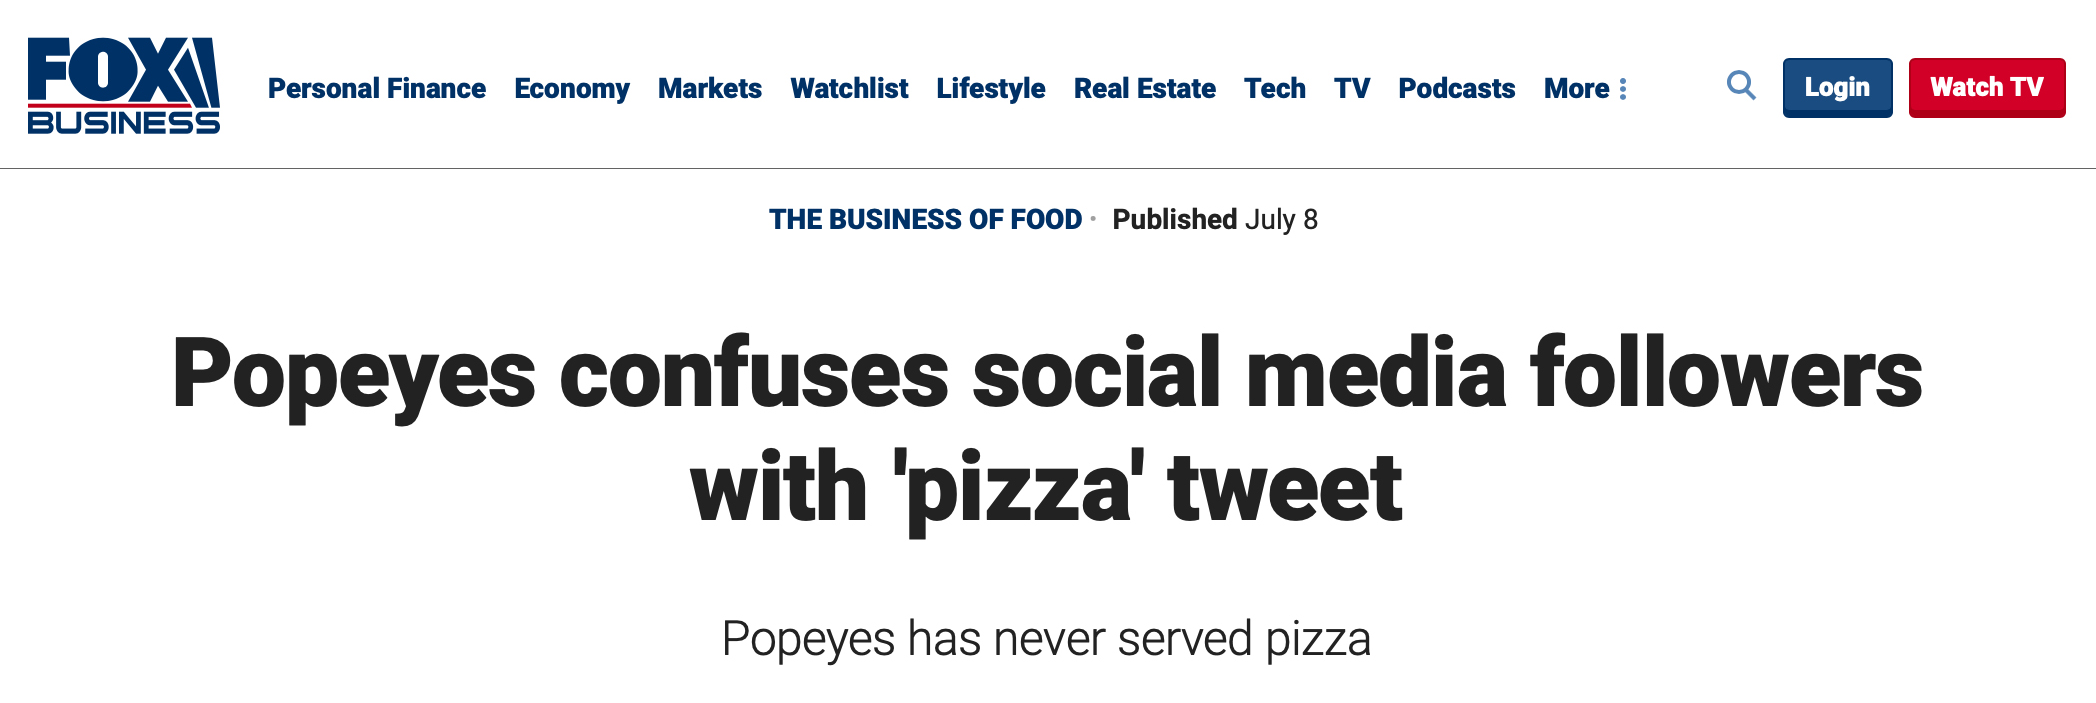Open the Personal Finance section
Viewport: 2096px width, 703px height.
(x=377, y=89)
